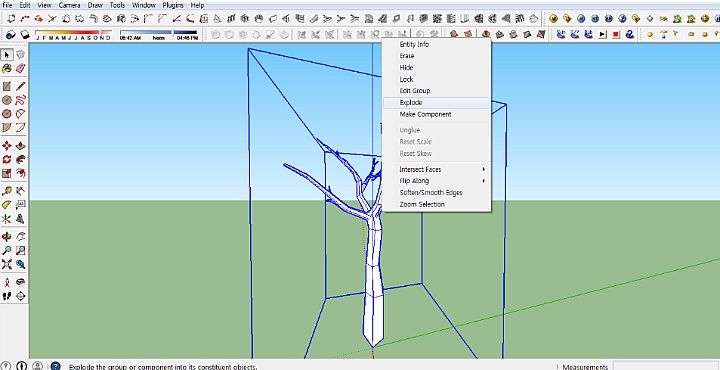This screenshot has height=370, width=720.
Task: Activate the Move tool
Action: tap(7, 146)
